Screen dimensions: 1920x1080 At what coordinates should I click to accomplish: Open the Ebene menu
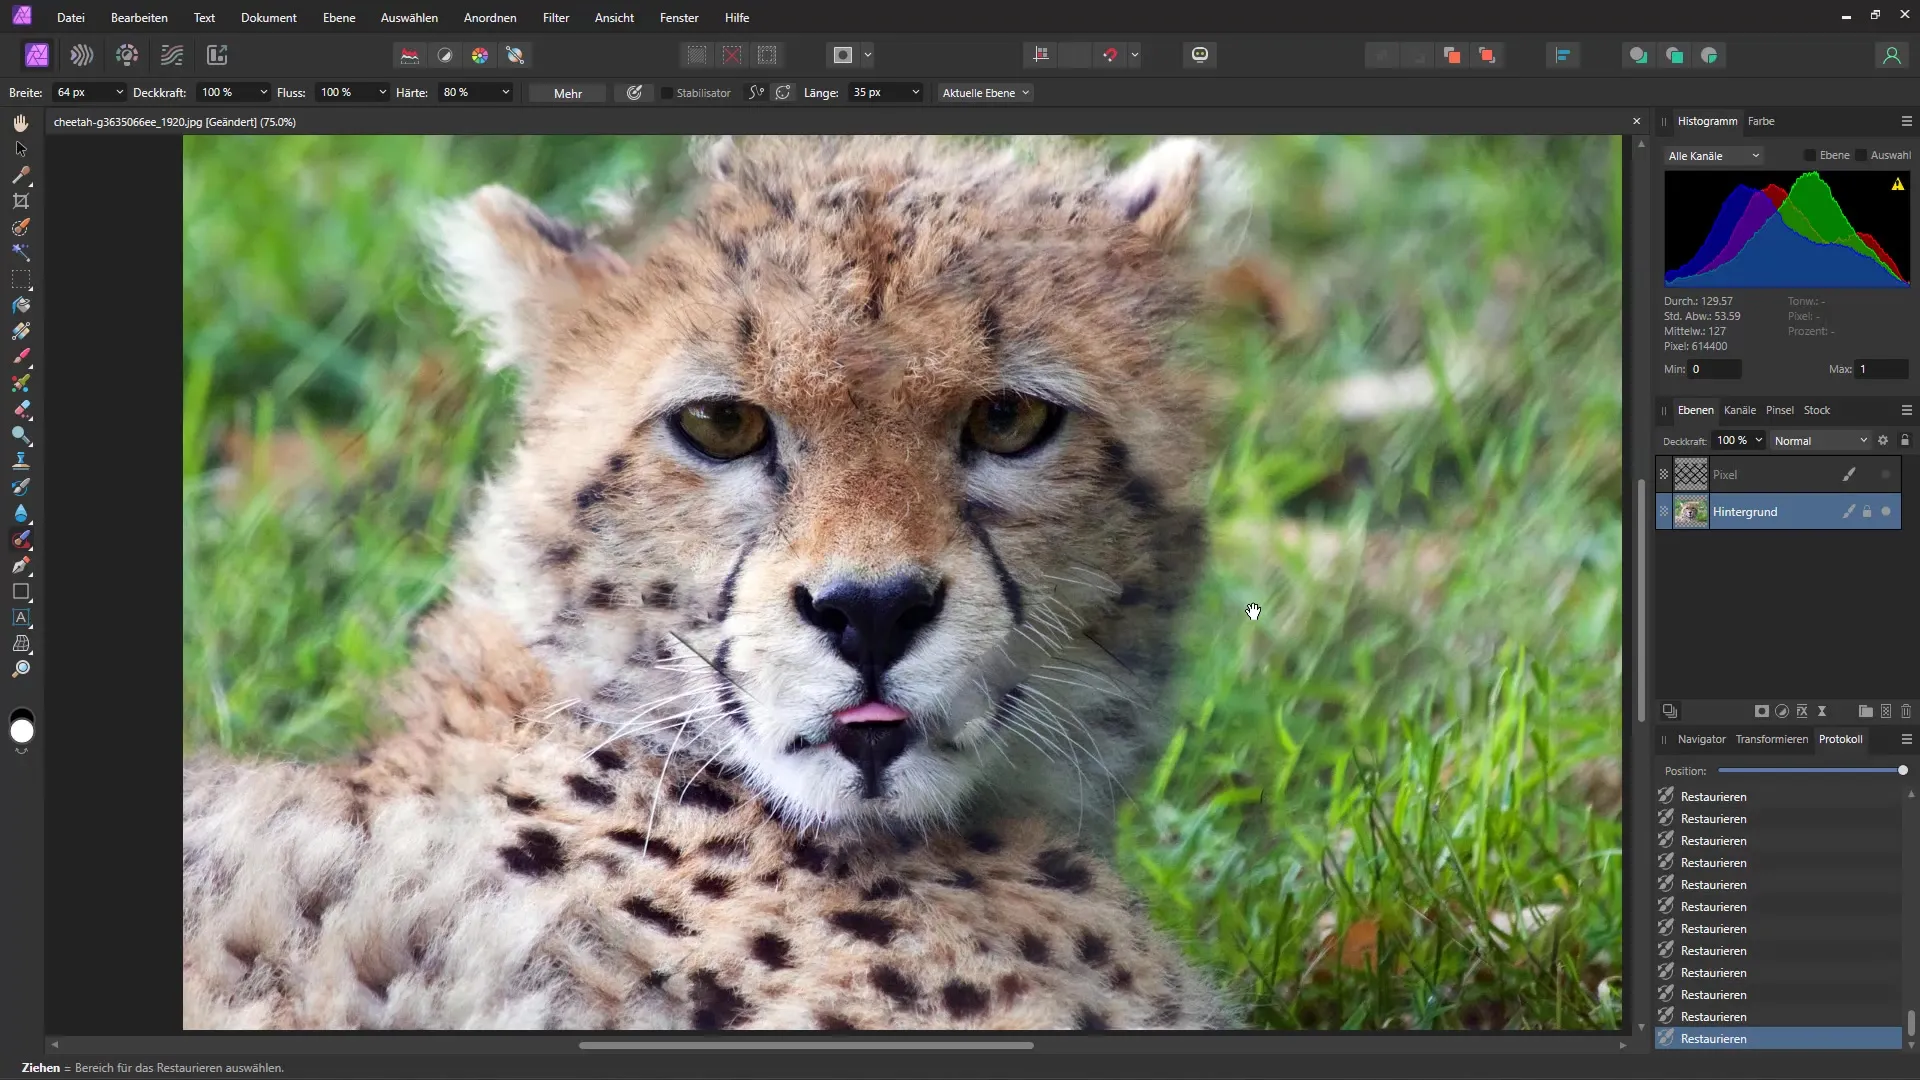(x=339, y=18)
